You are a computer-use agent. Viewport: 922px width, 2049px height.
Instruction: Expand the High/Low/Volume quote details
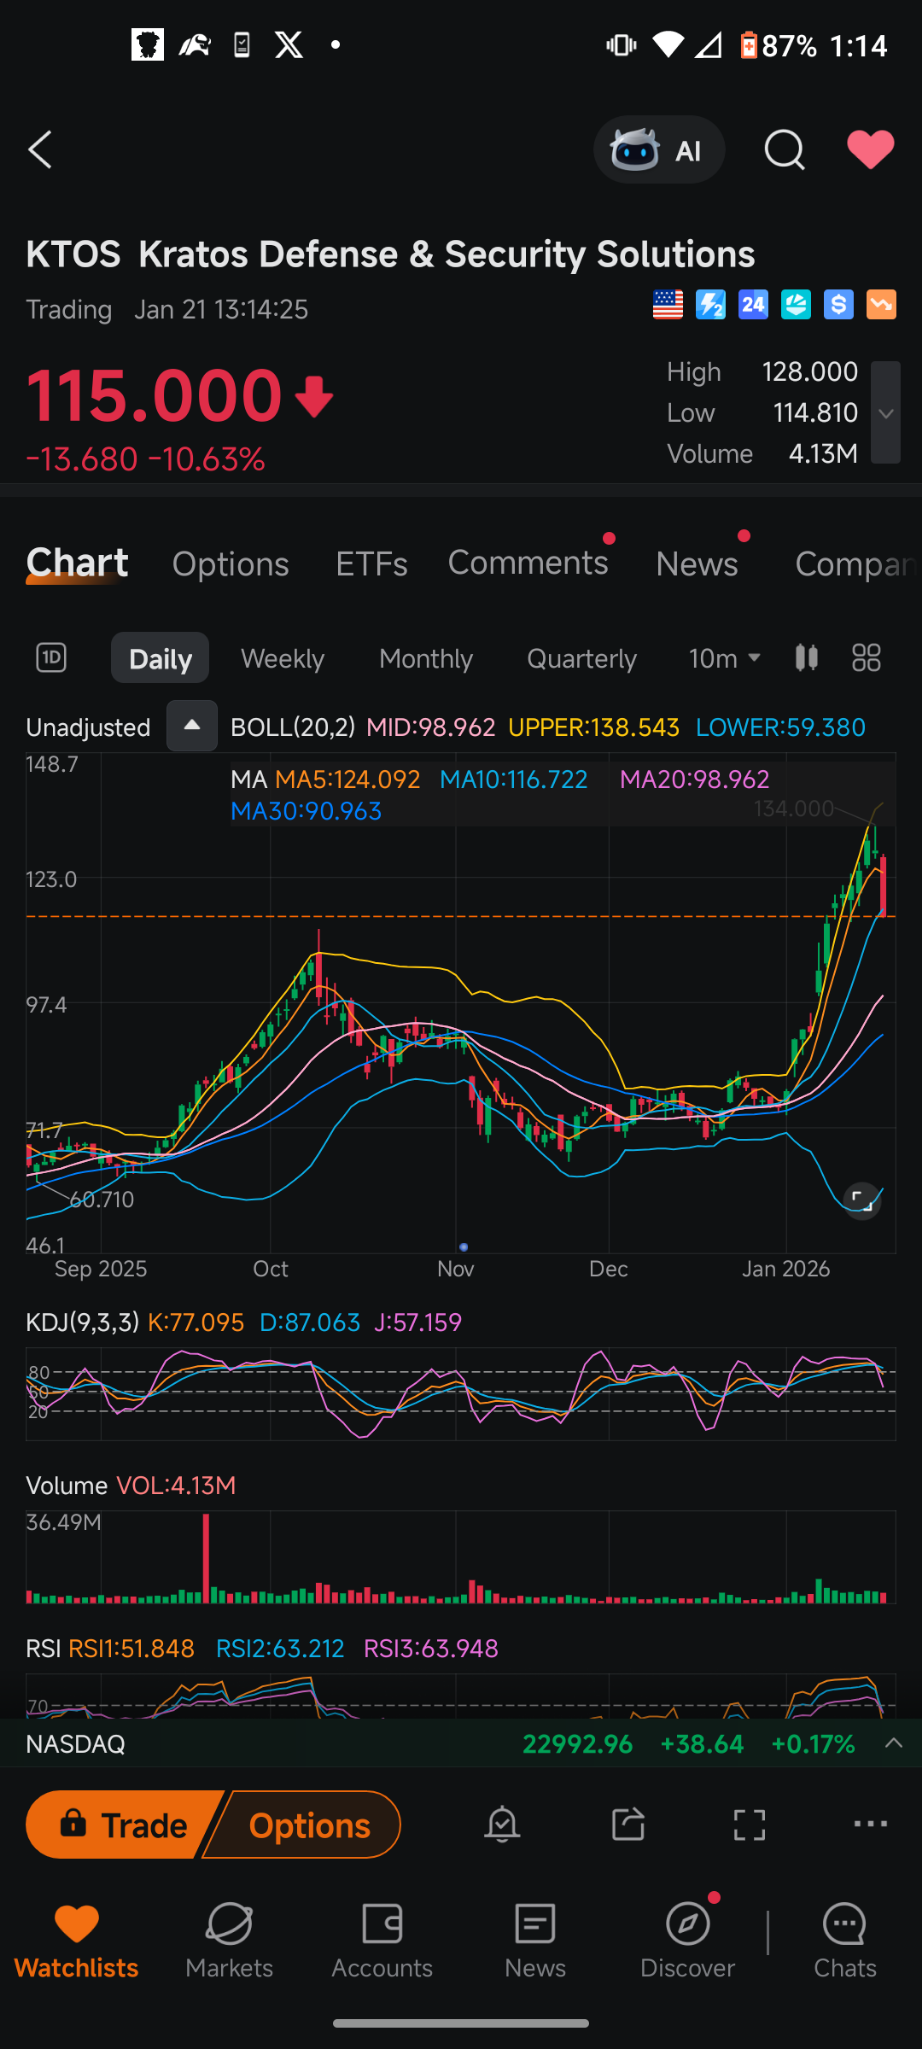pyautogui.click(x=886, y=413)
